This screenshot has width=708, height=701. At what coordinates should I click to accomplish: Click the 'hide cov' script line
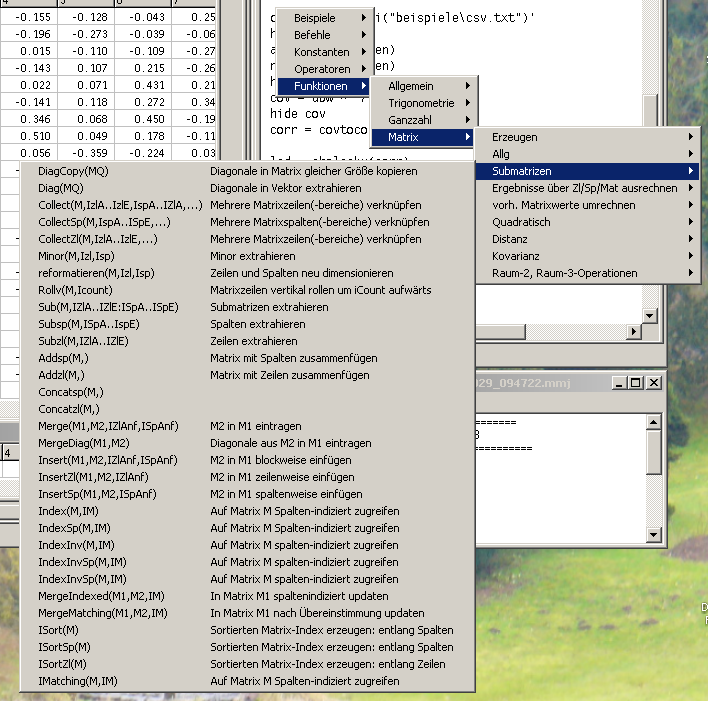coord(298,113)
